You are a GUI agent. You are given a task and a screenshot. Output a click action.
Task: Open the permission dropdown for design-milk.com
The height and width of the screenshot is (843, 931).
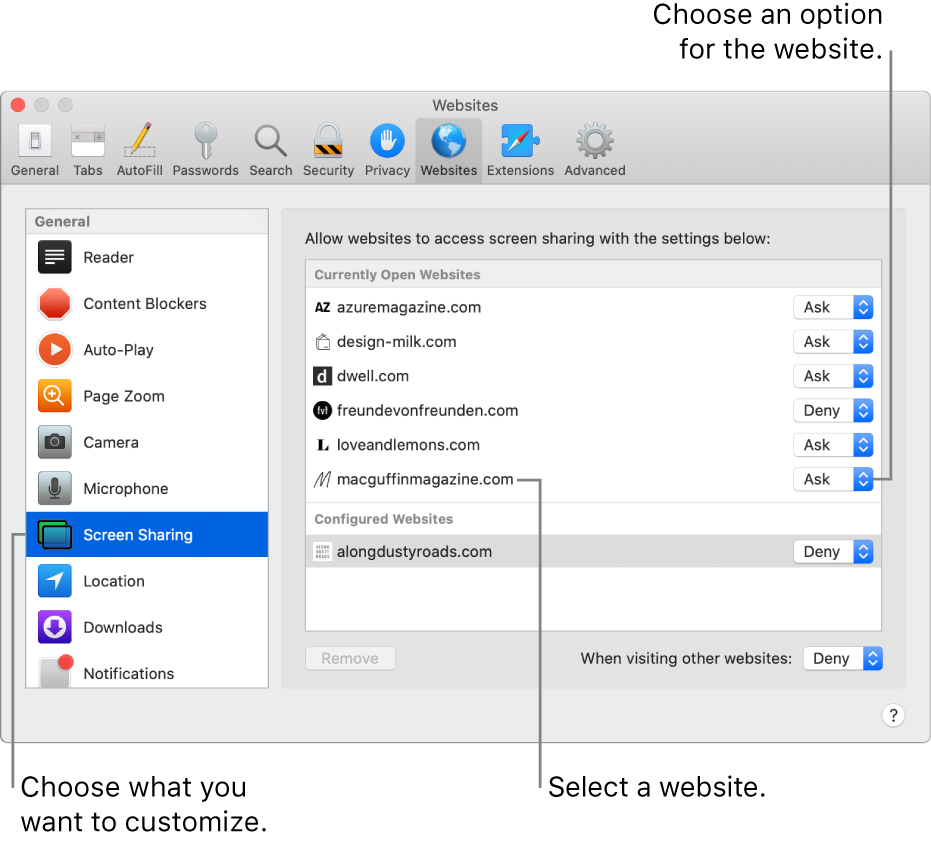pyautogui.click(x=833, y=342)
